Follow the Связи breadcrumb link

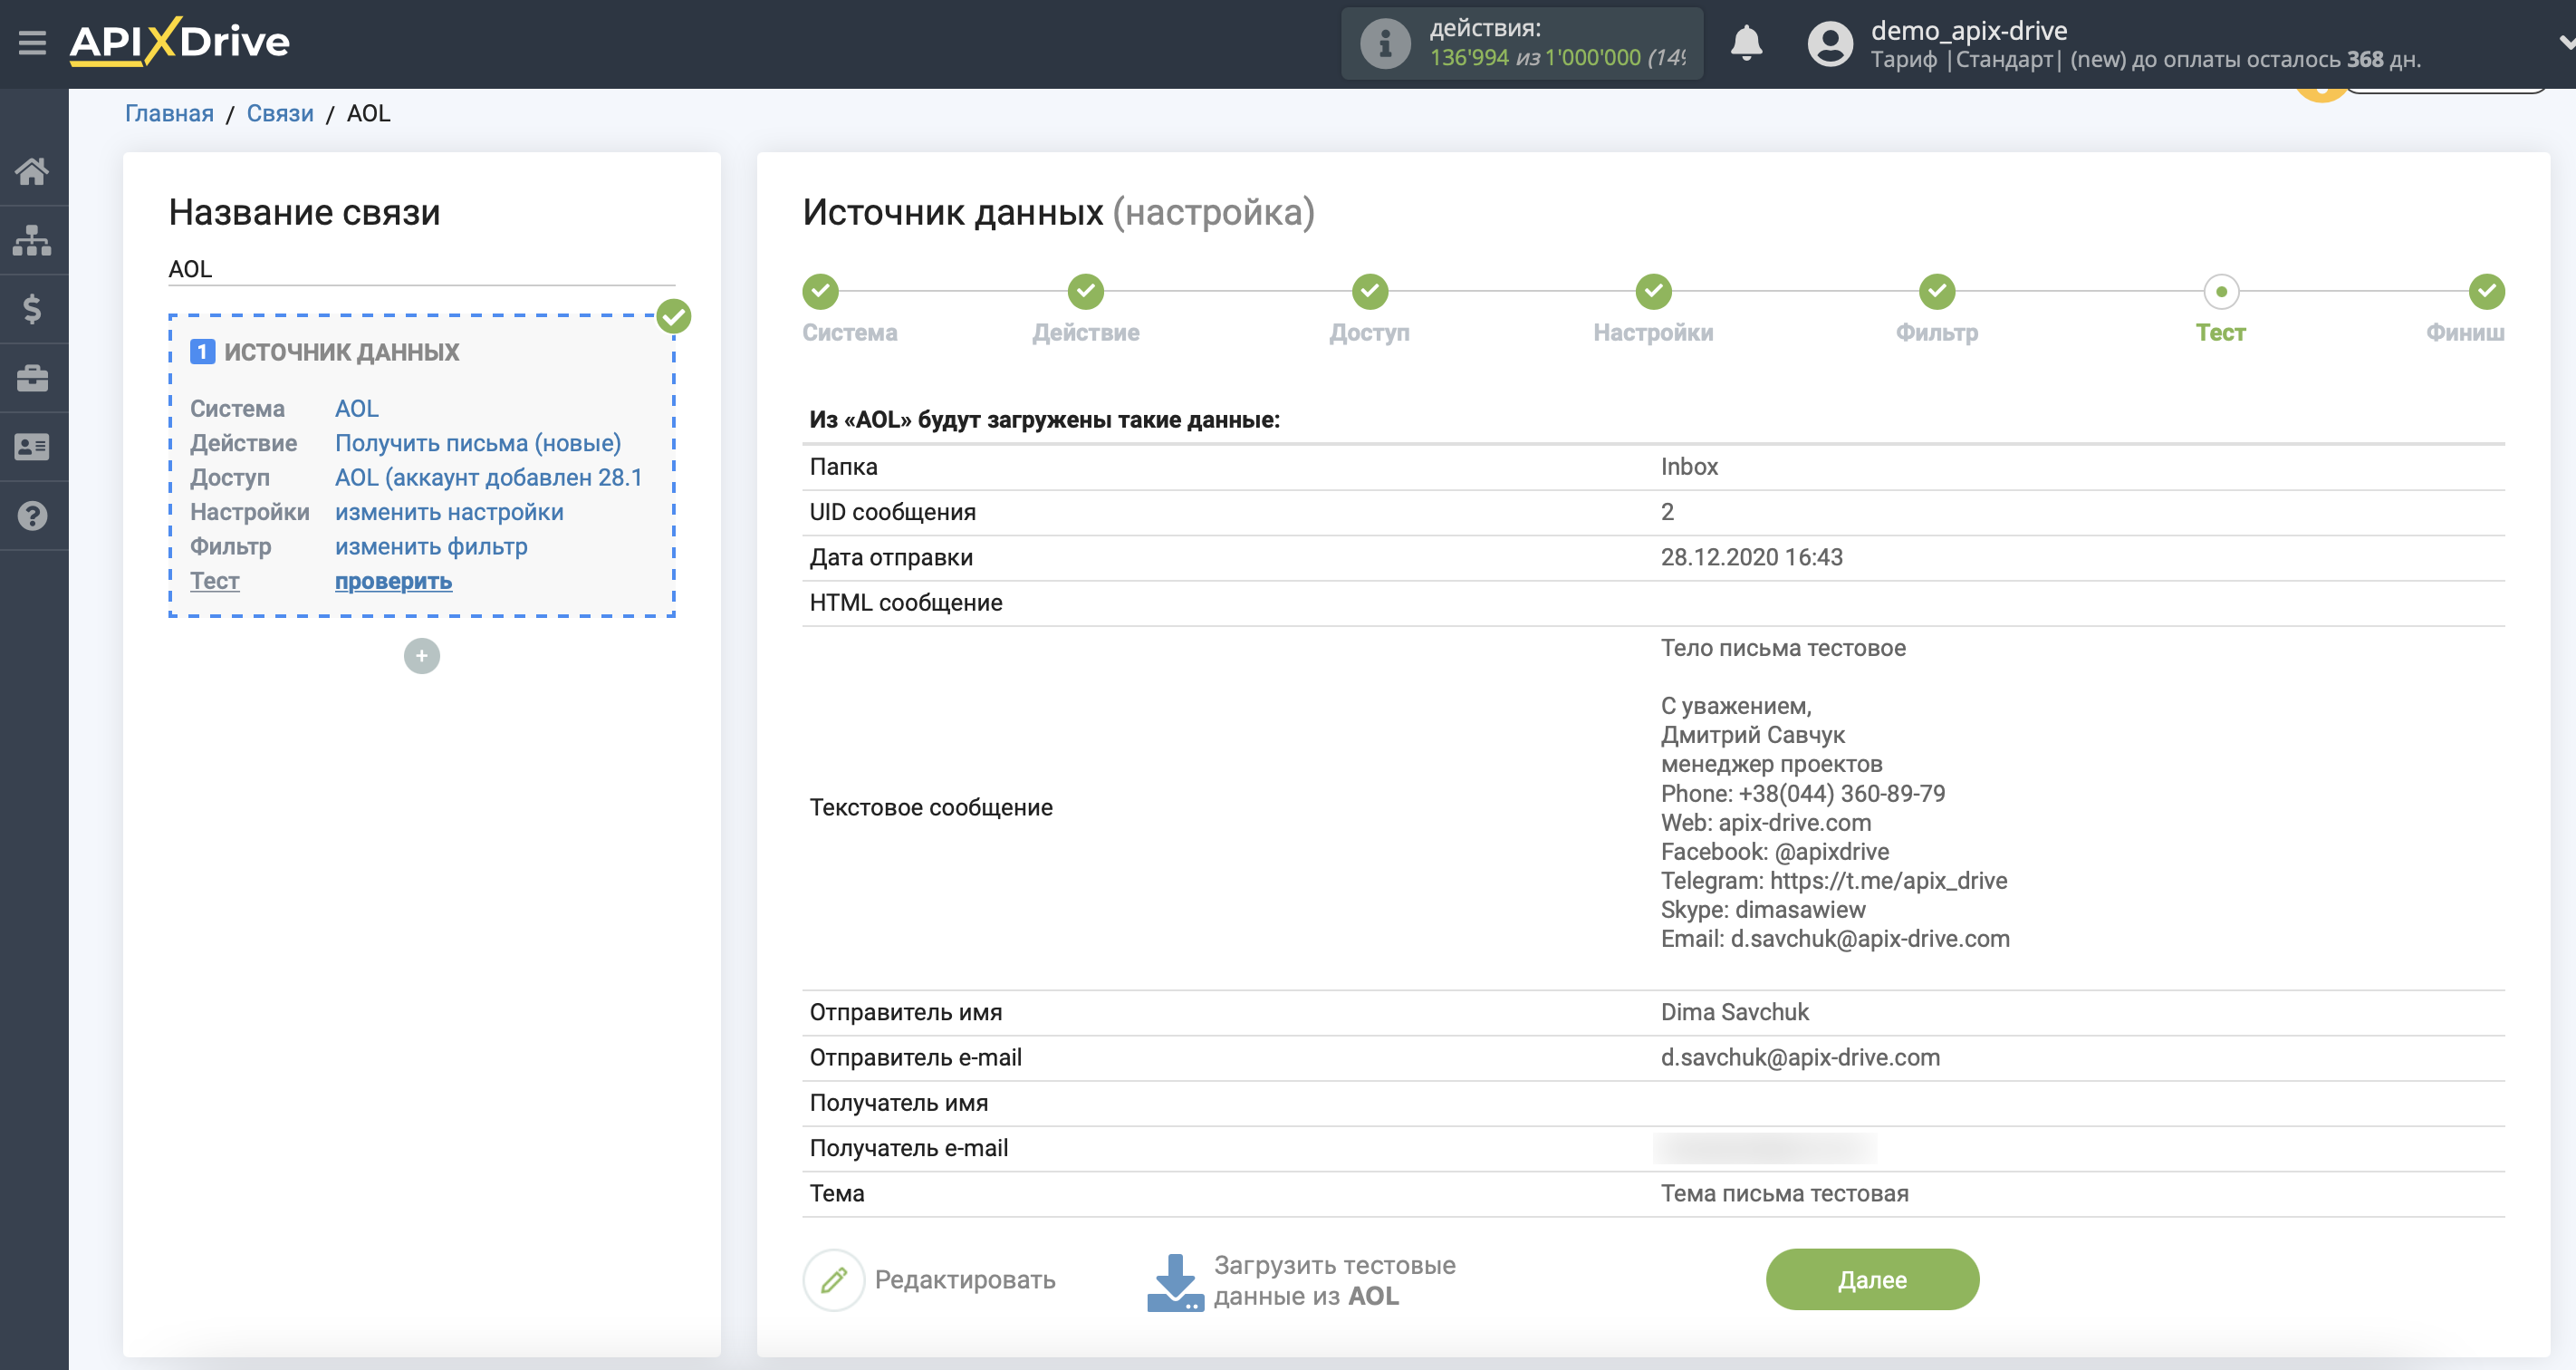(280, 113)
